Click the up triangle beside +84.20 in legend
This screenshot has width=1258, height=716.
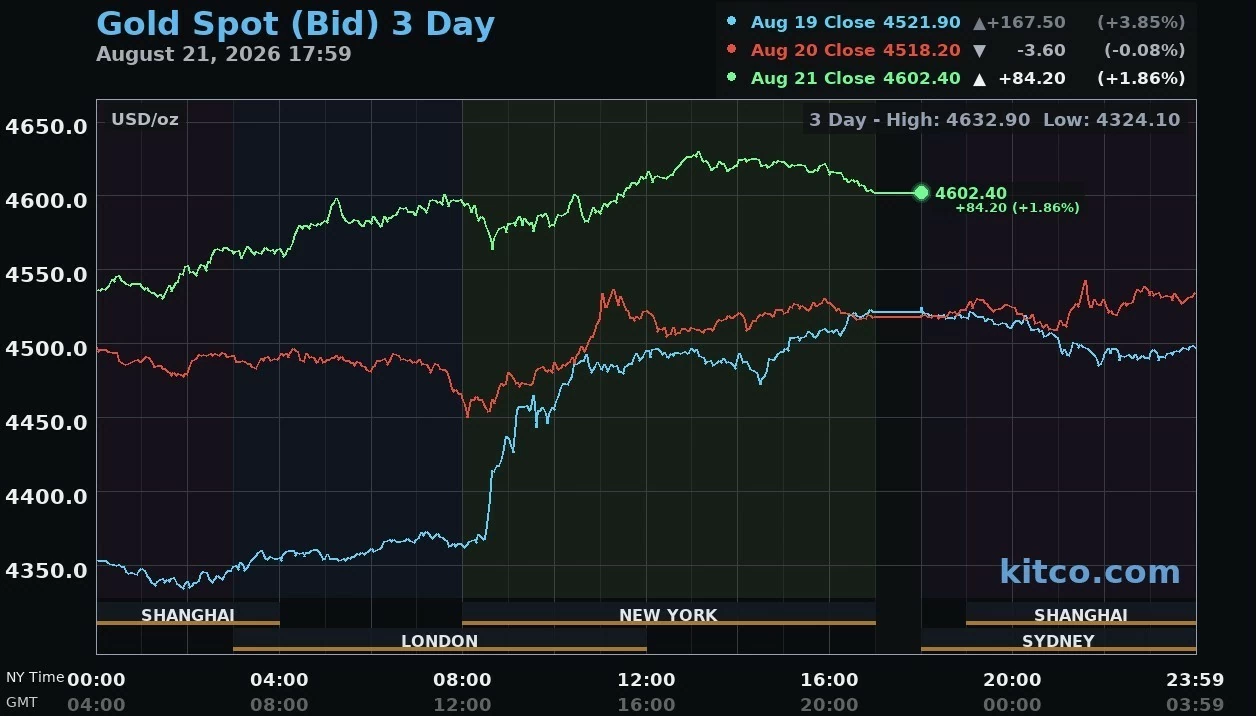pos(980,78)
